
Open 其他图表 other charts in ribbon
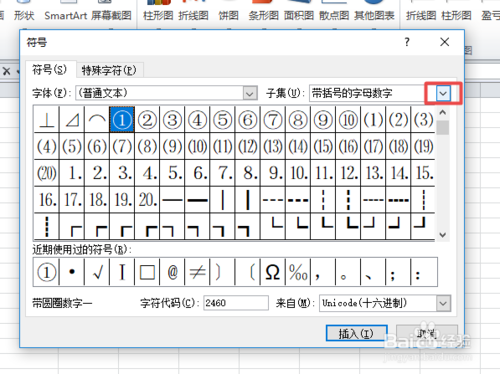374,15
